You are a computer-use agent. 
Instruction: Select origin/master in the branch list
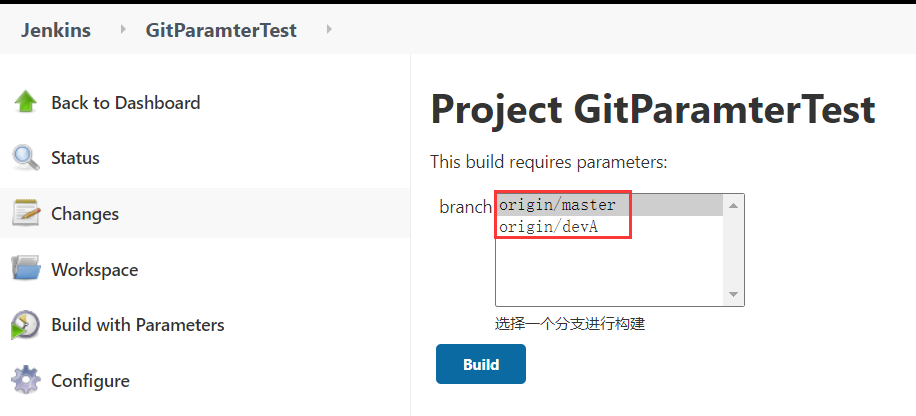tap(558, 205)
